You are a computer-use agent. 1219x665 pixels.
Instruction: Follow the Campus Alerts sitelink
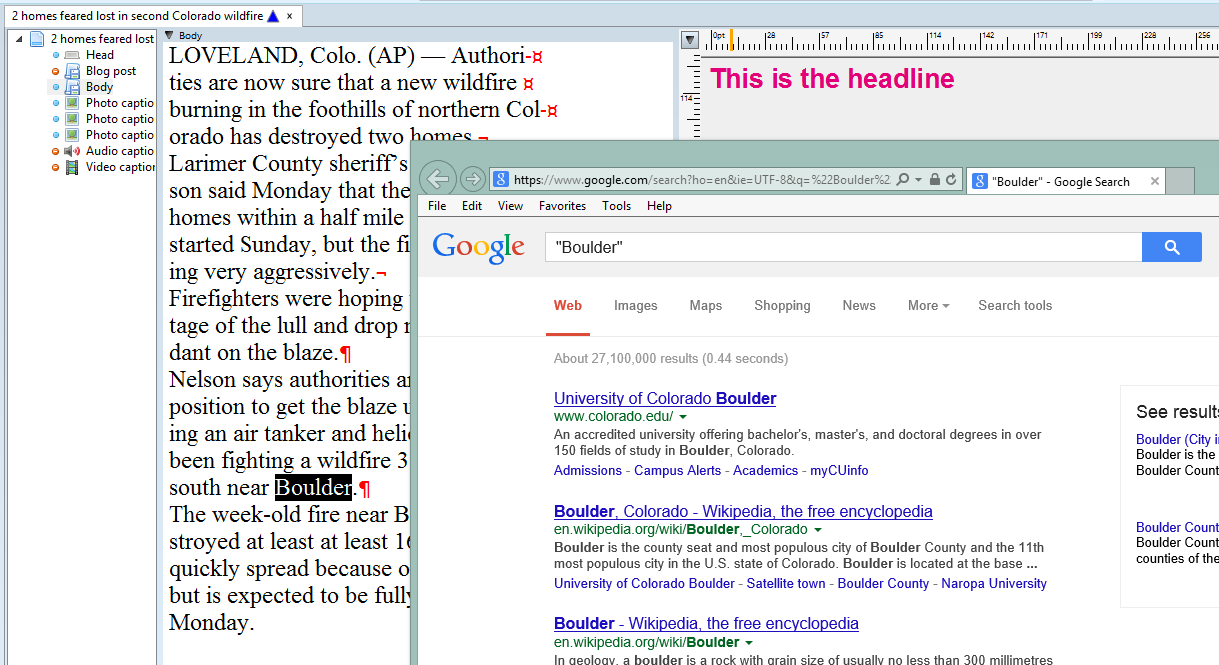678,471
